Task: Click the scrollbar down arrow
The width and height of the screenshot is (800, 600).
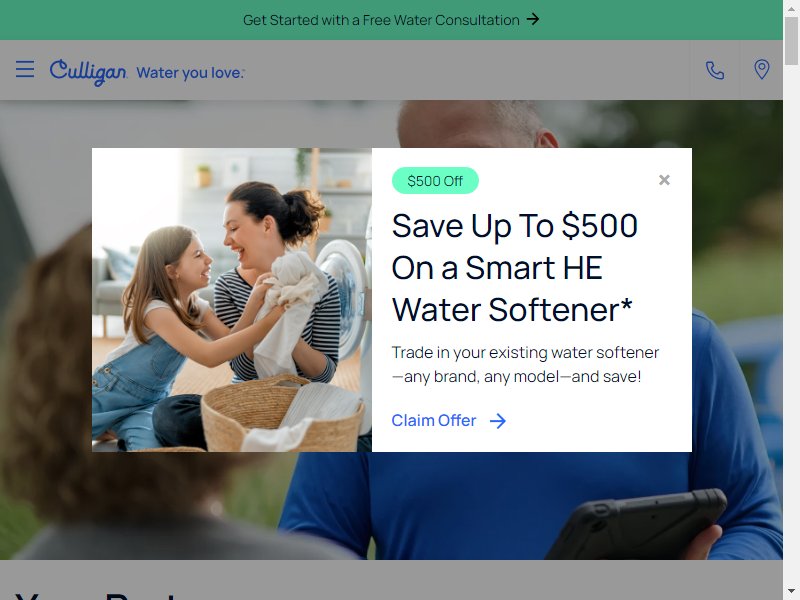Action: (x=791, y=592)
